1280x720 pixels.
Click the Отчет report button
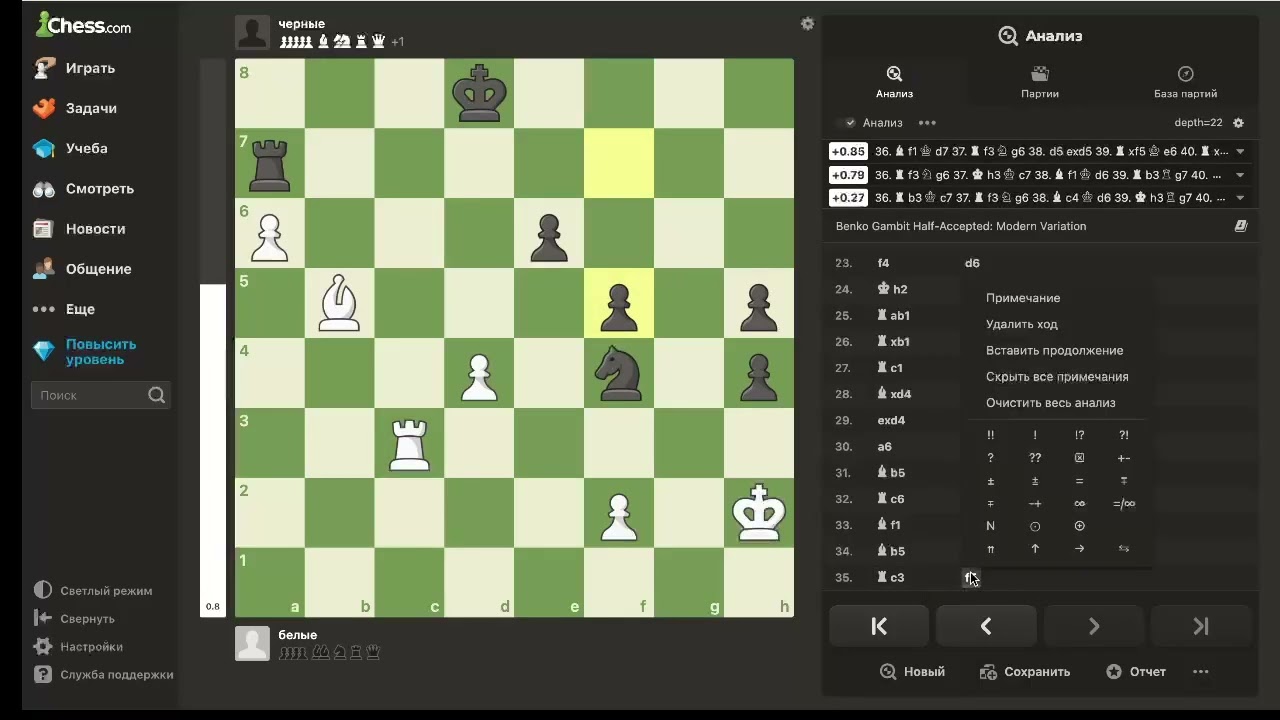tap(1136, 672)
